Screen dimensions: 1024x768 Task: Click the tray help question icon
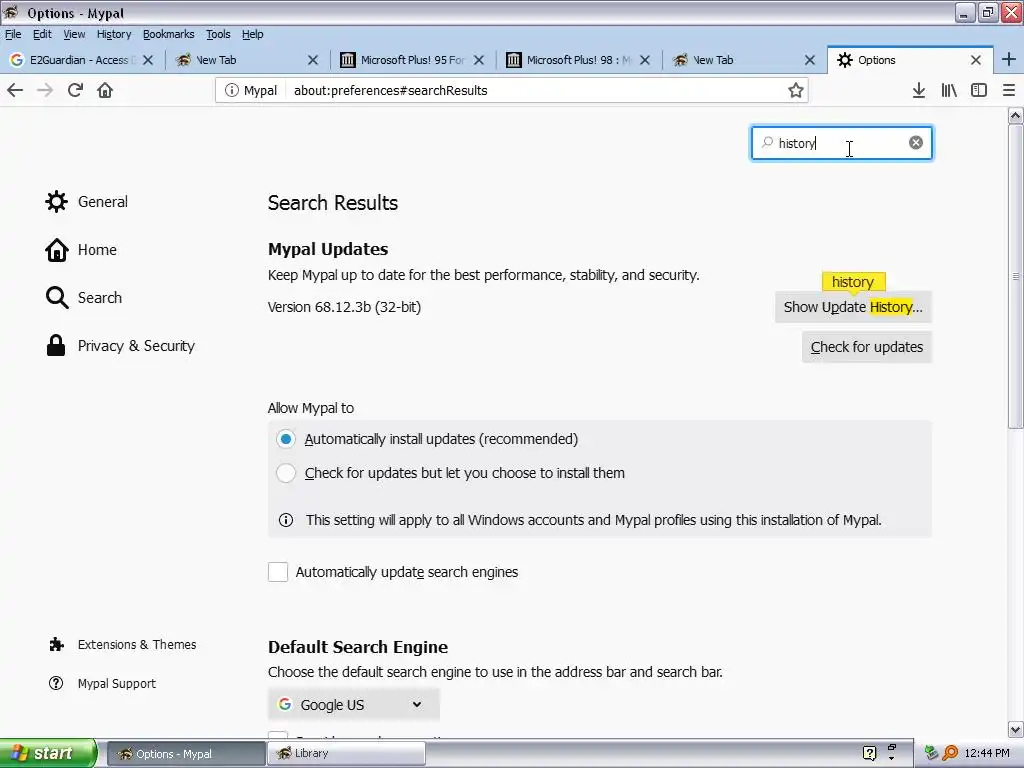(x=869, y=753)
